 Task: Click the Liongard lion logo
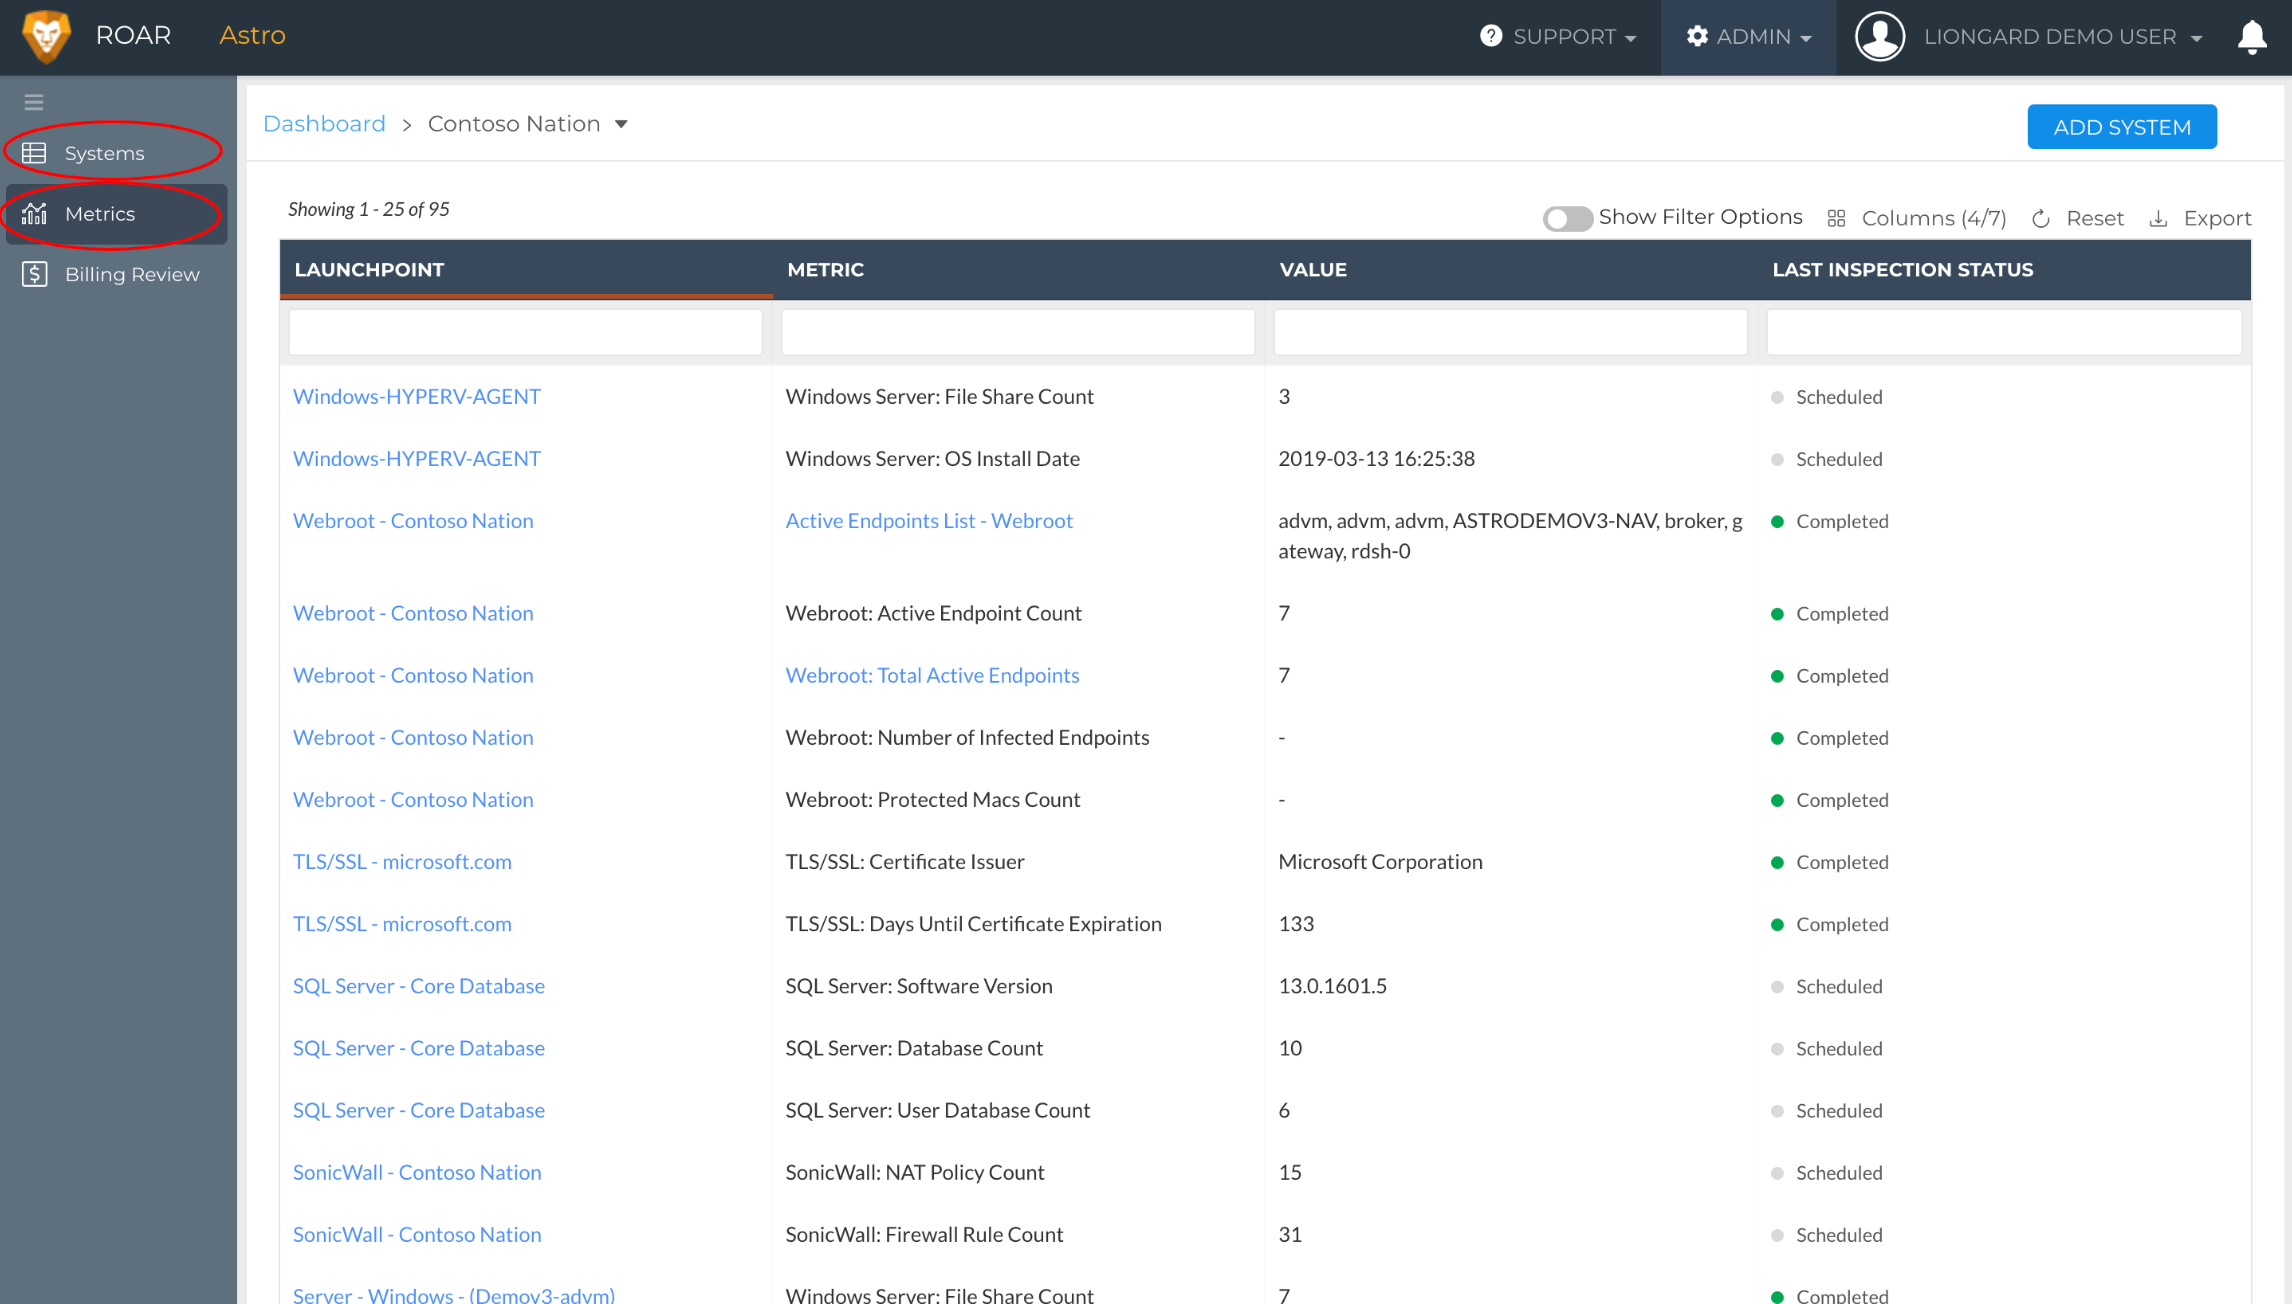click(x=47, y=36)
